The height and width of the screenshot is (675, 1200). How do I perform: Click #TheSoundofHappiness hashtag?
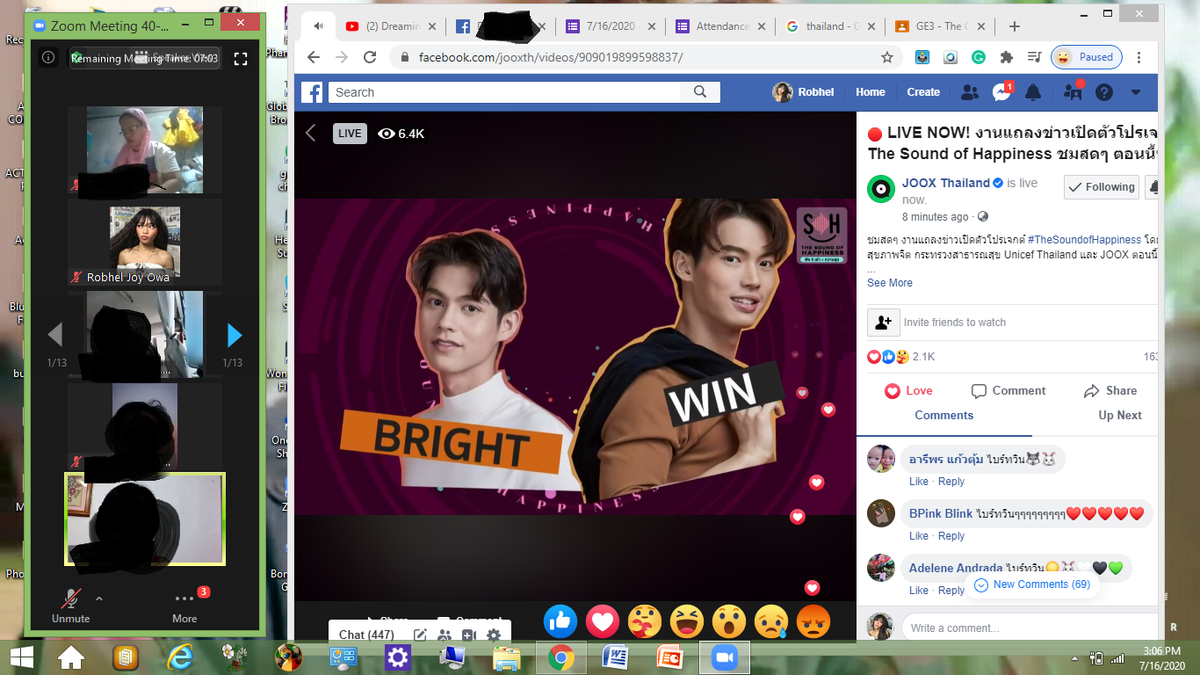pyautogui.click(x=1083, y=240)
